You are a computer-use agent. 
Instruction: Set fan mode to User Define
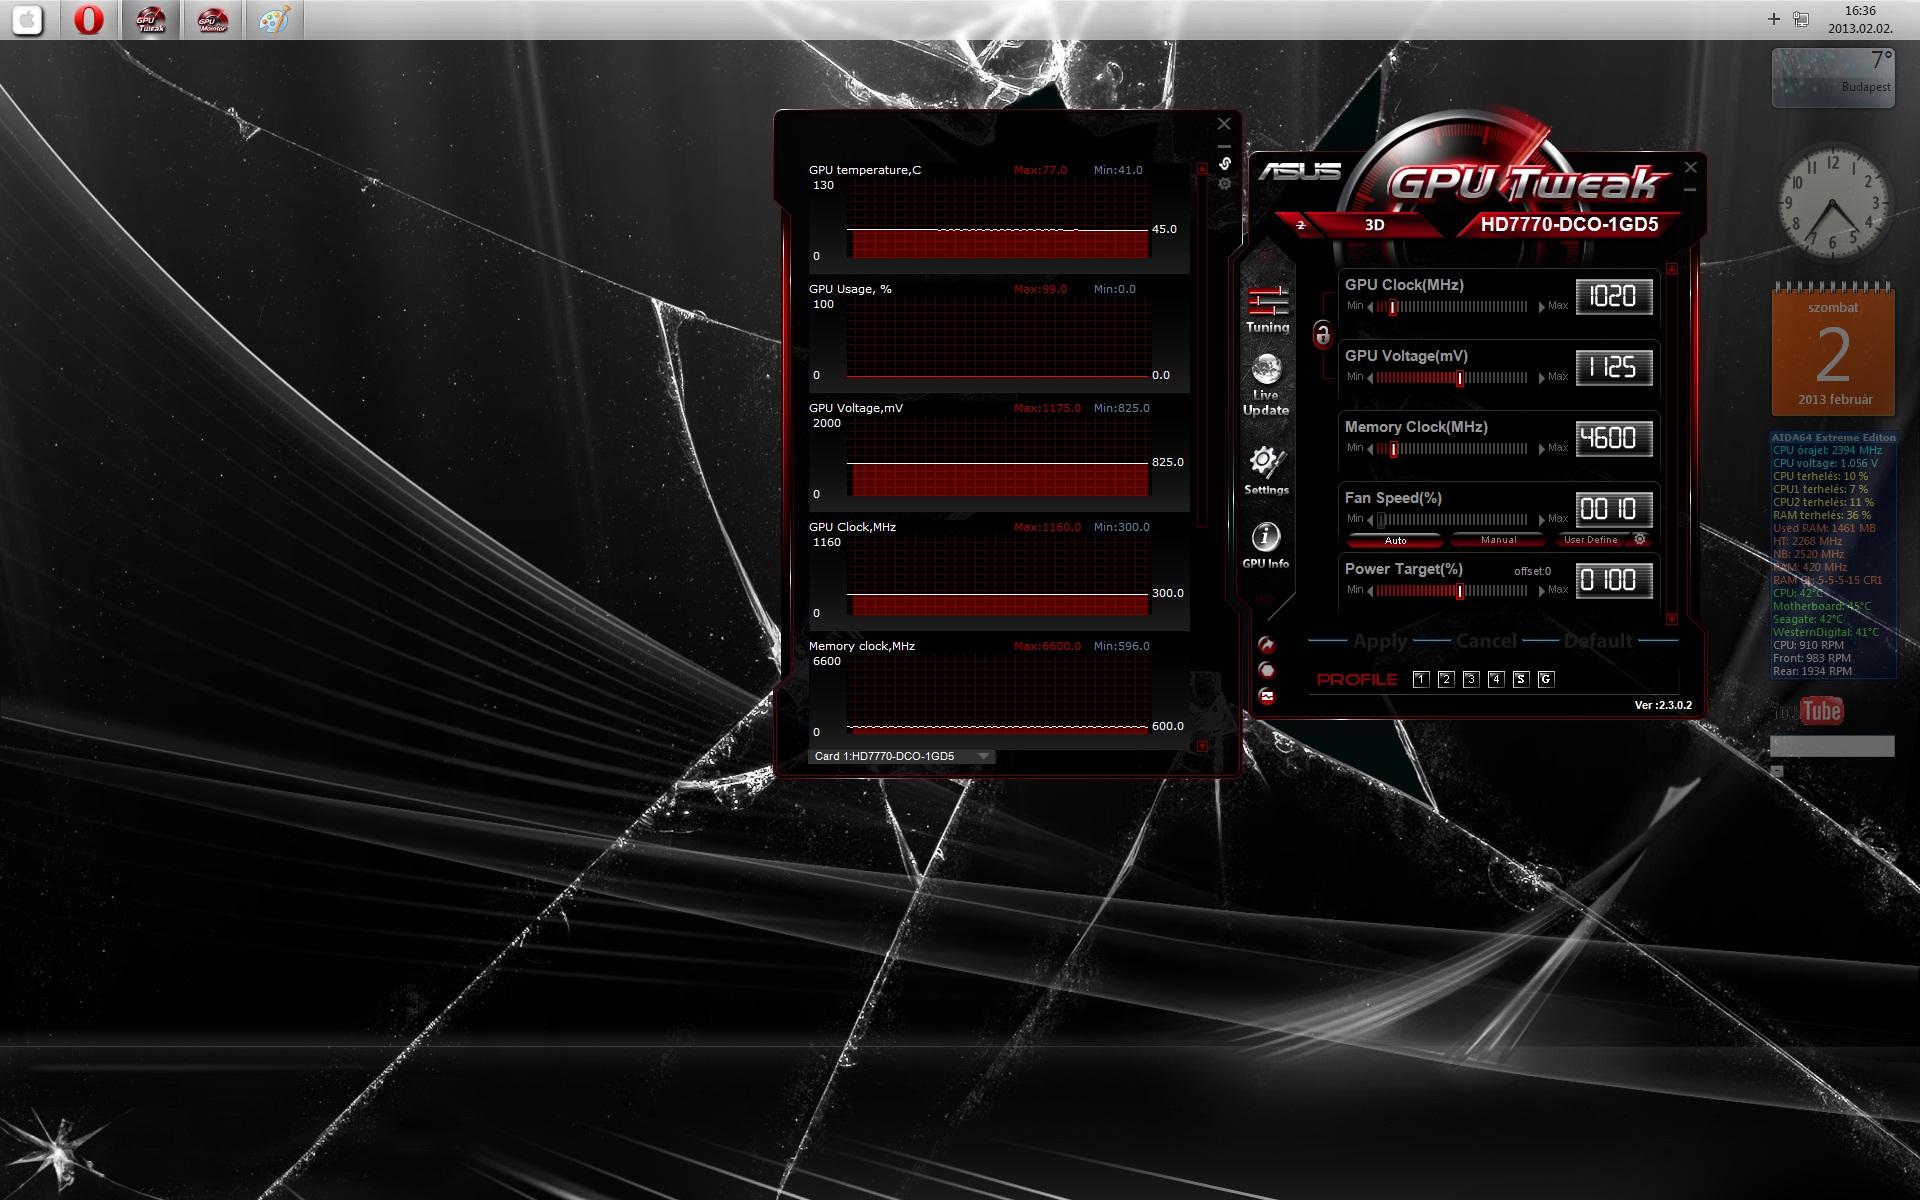tap(1590, 540)
